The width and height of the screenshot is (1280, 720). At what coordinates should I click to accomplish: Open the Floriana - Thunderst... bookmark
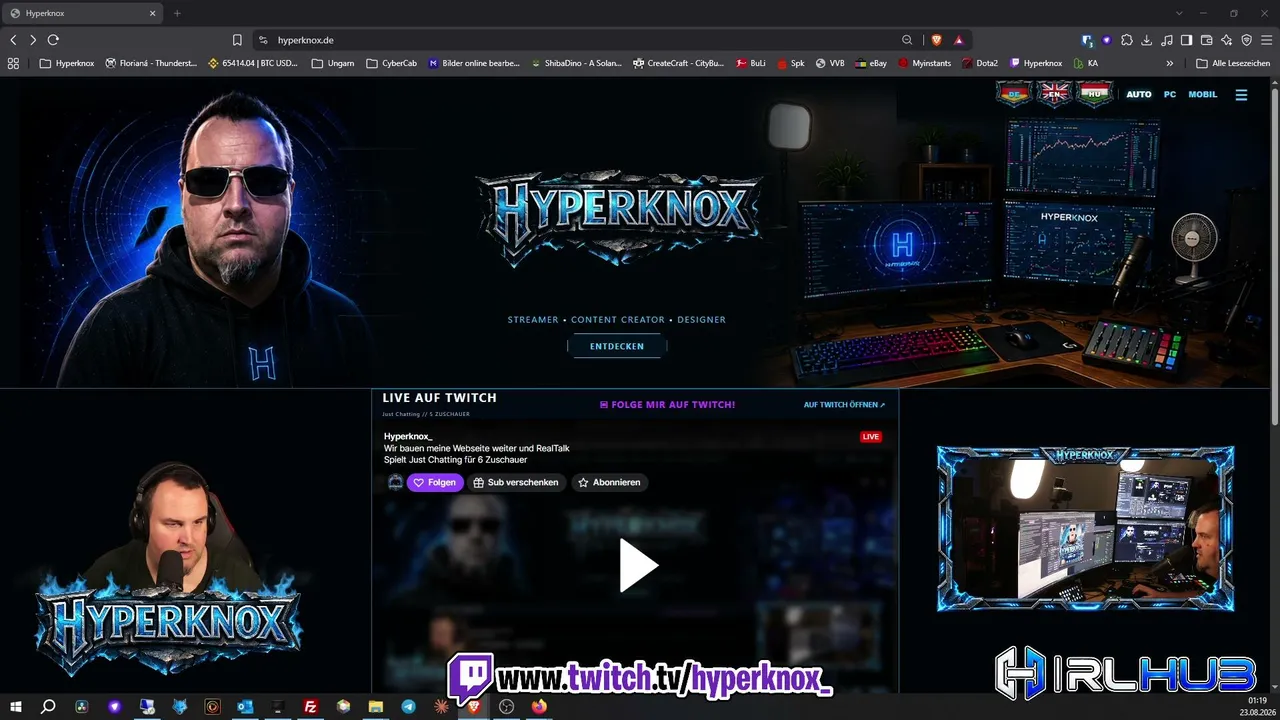tap(151, 63)
